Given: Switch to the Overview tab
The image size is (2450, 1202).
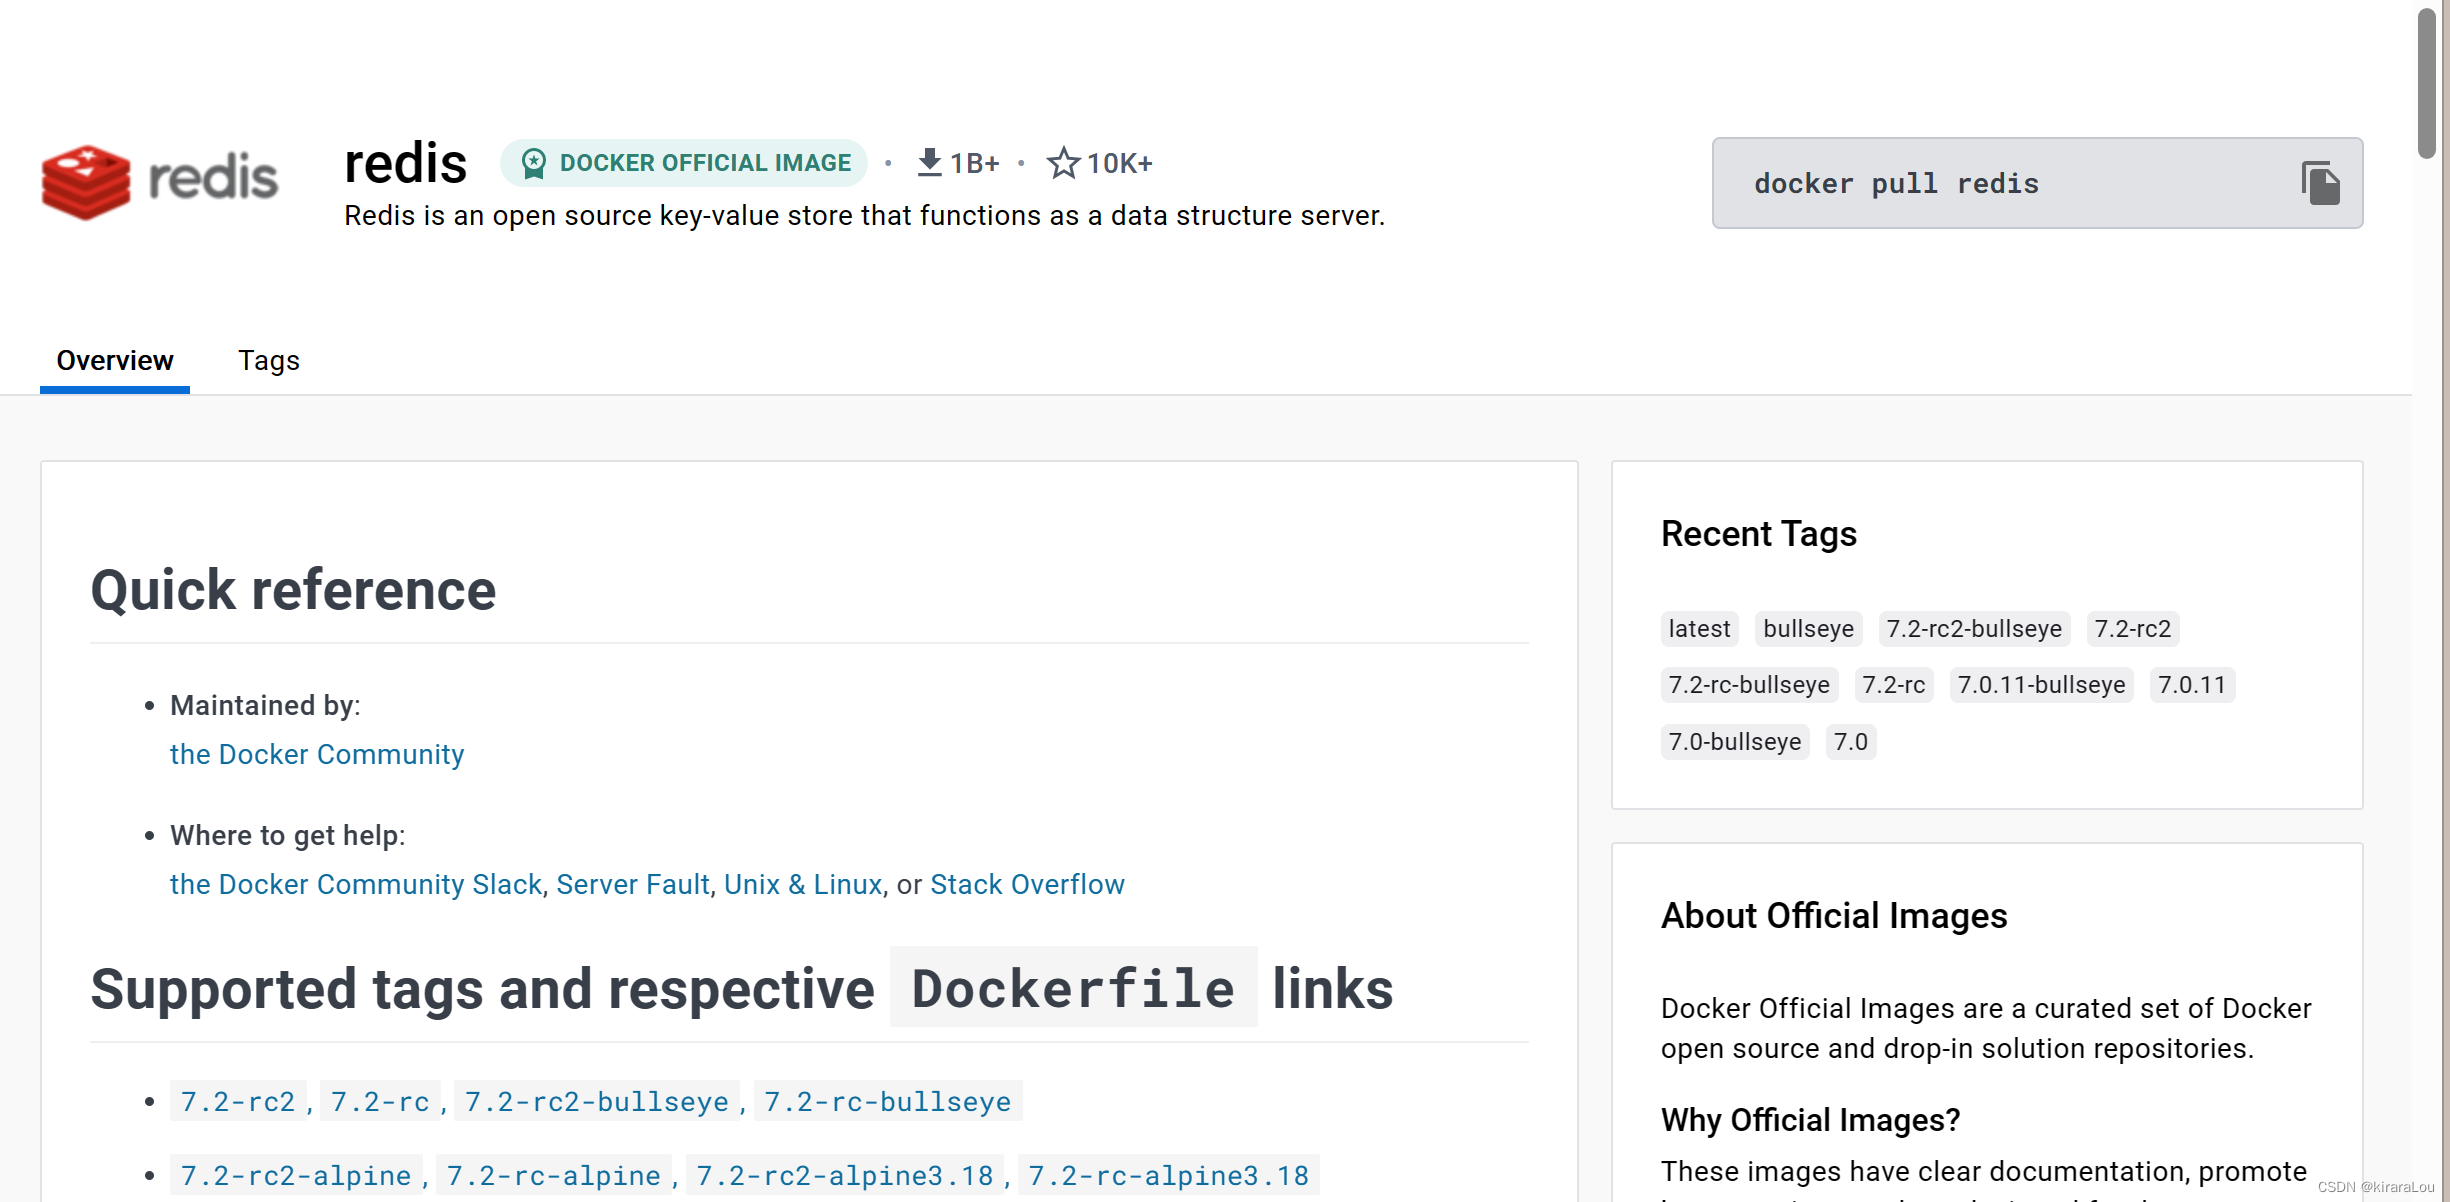Looking at the screenshot, I should pos(115,360).
